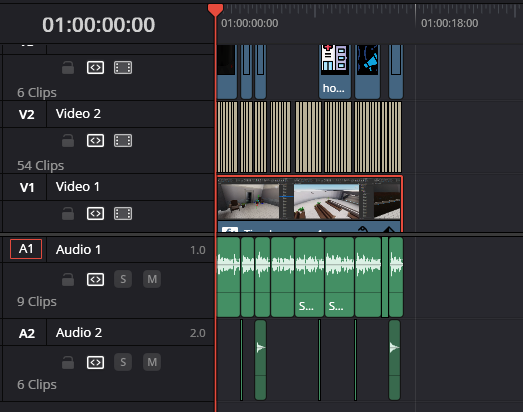Select the blue megaphone image clip
Viewport: 523px width, 412px height.
(x=368, y=72)
